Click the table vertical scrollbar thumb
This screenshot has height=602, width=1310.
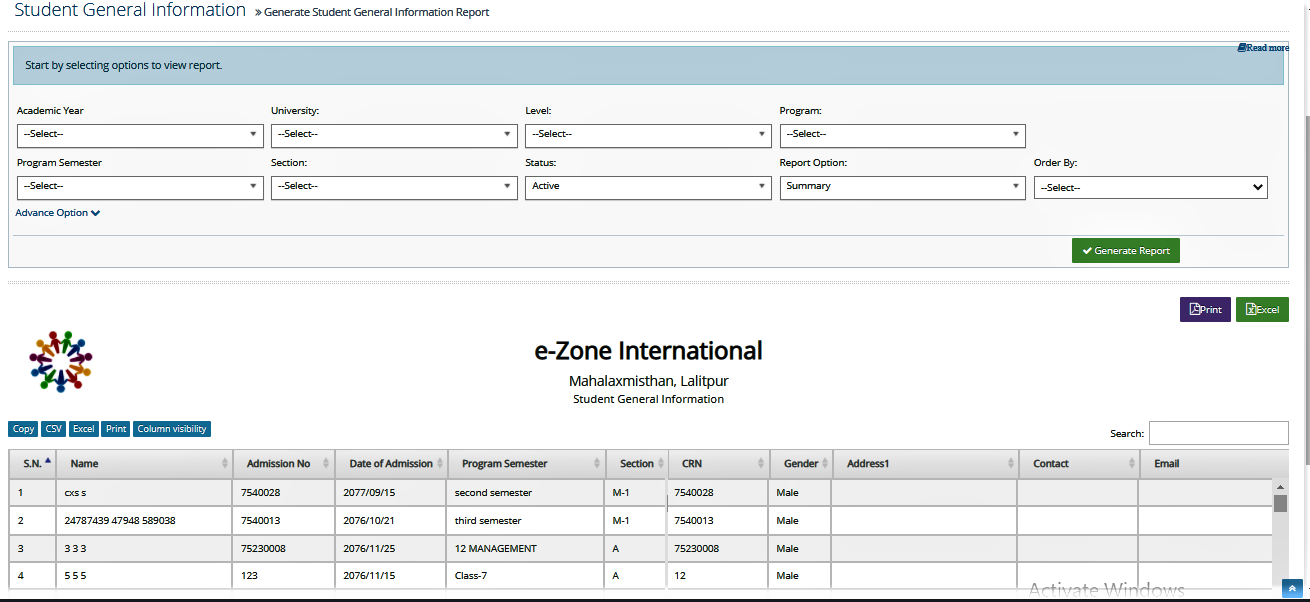[x=1280, y=503]
